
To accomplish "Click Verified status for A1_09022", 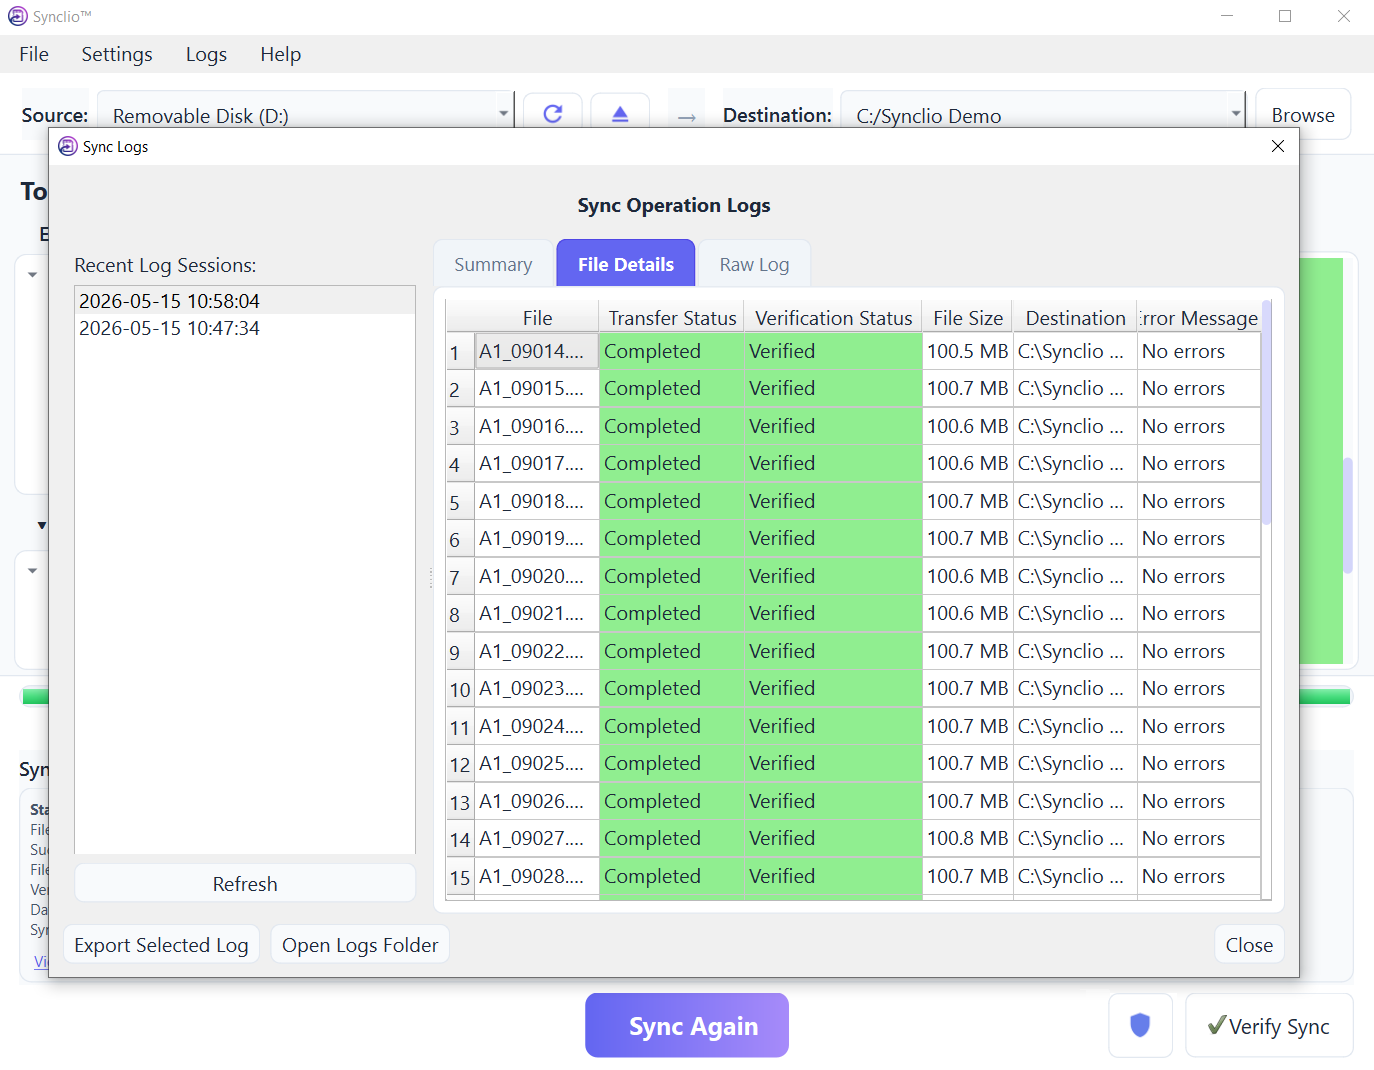I will coord(833,651).
